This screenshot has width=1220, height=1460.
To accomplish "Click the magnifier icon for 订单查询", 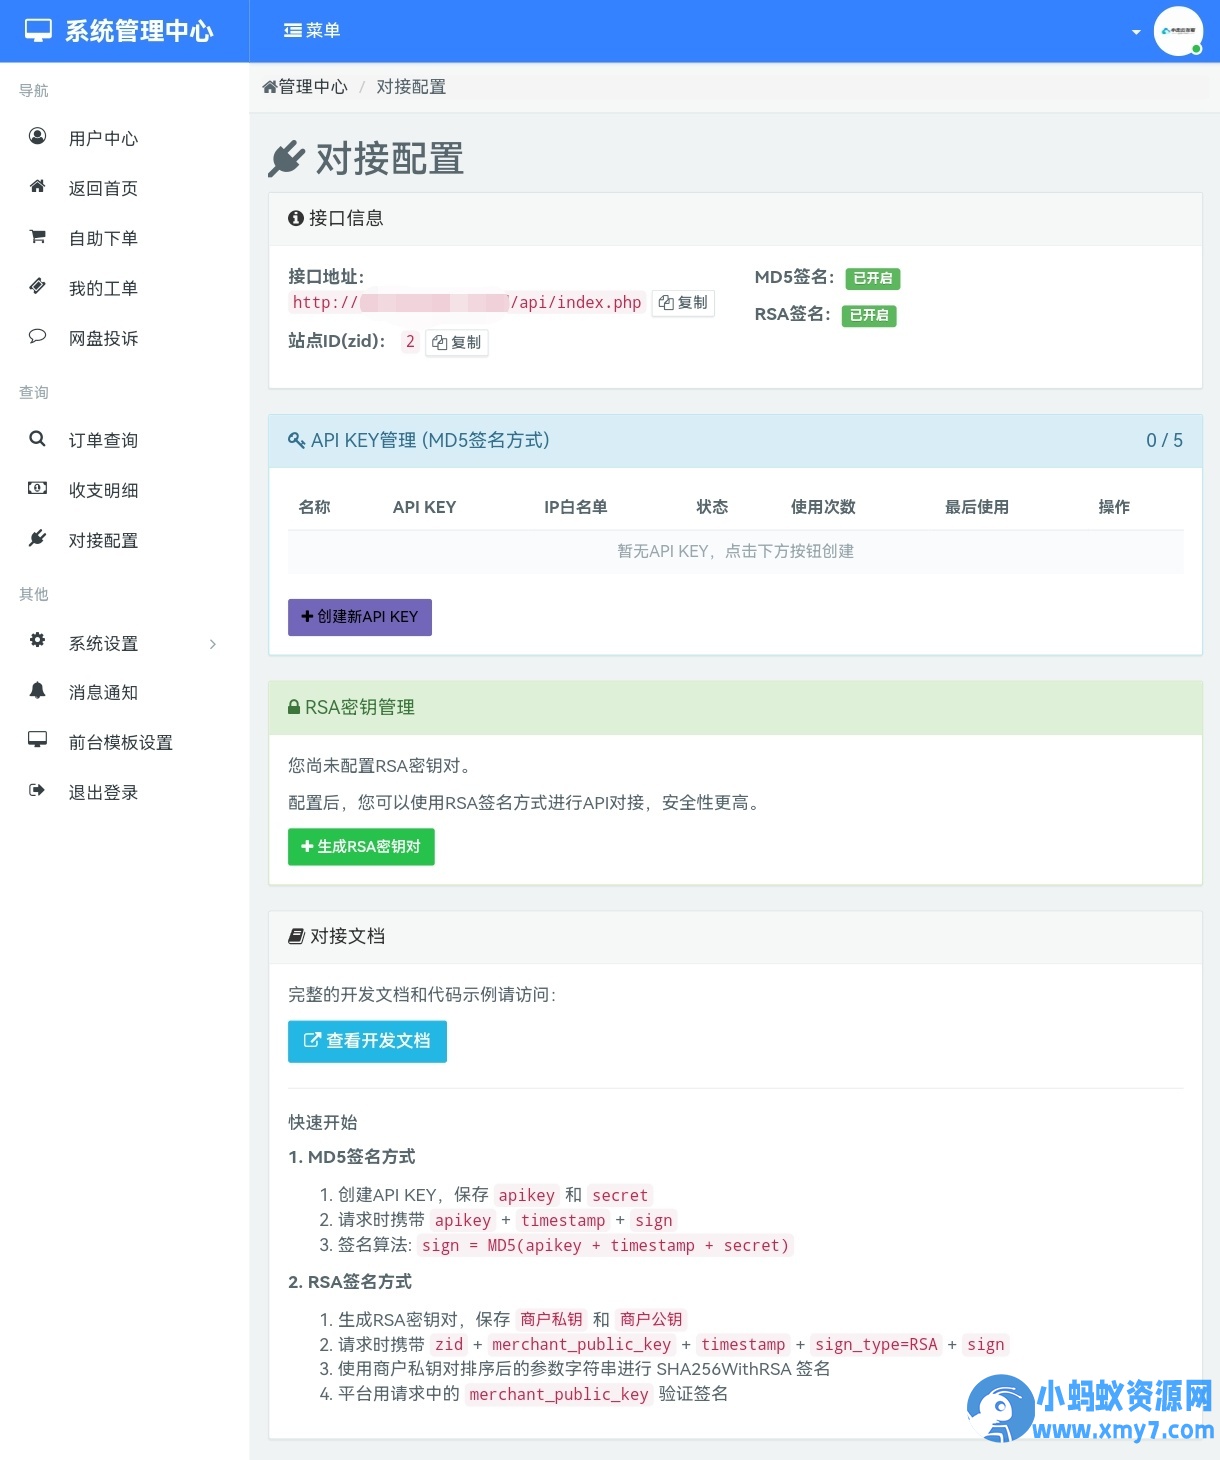I will click(x=37, y=438).
